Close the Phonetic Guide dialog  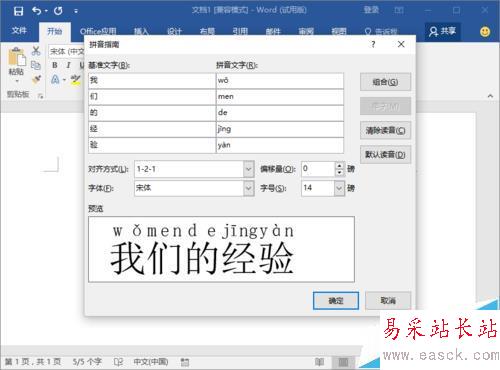tap(401, 44)
